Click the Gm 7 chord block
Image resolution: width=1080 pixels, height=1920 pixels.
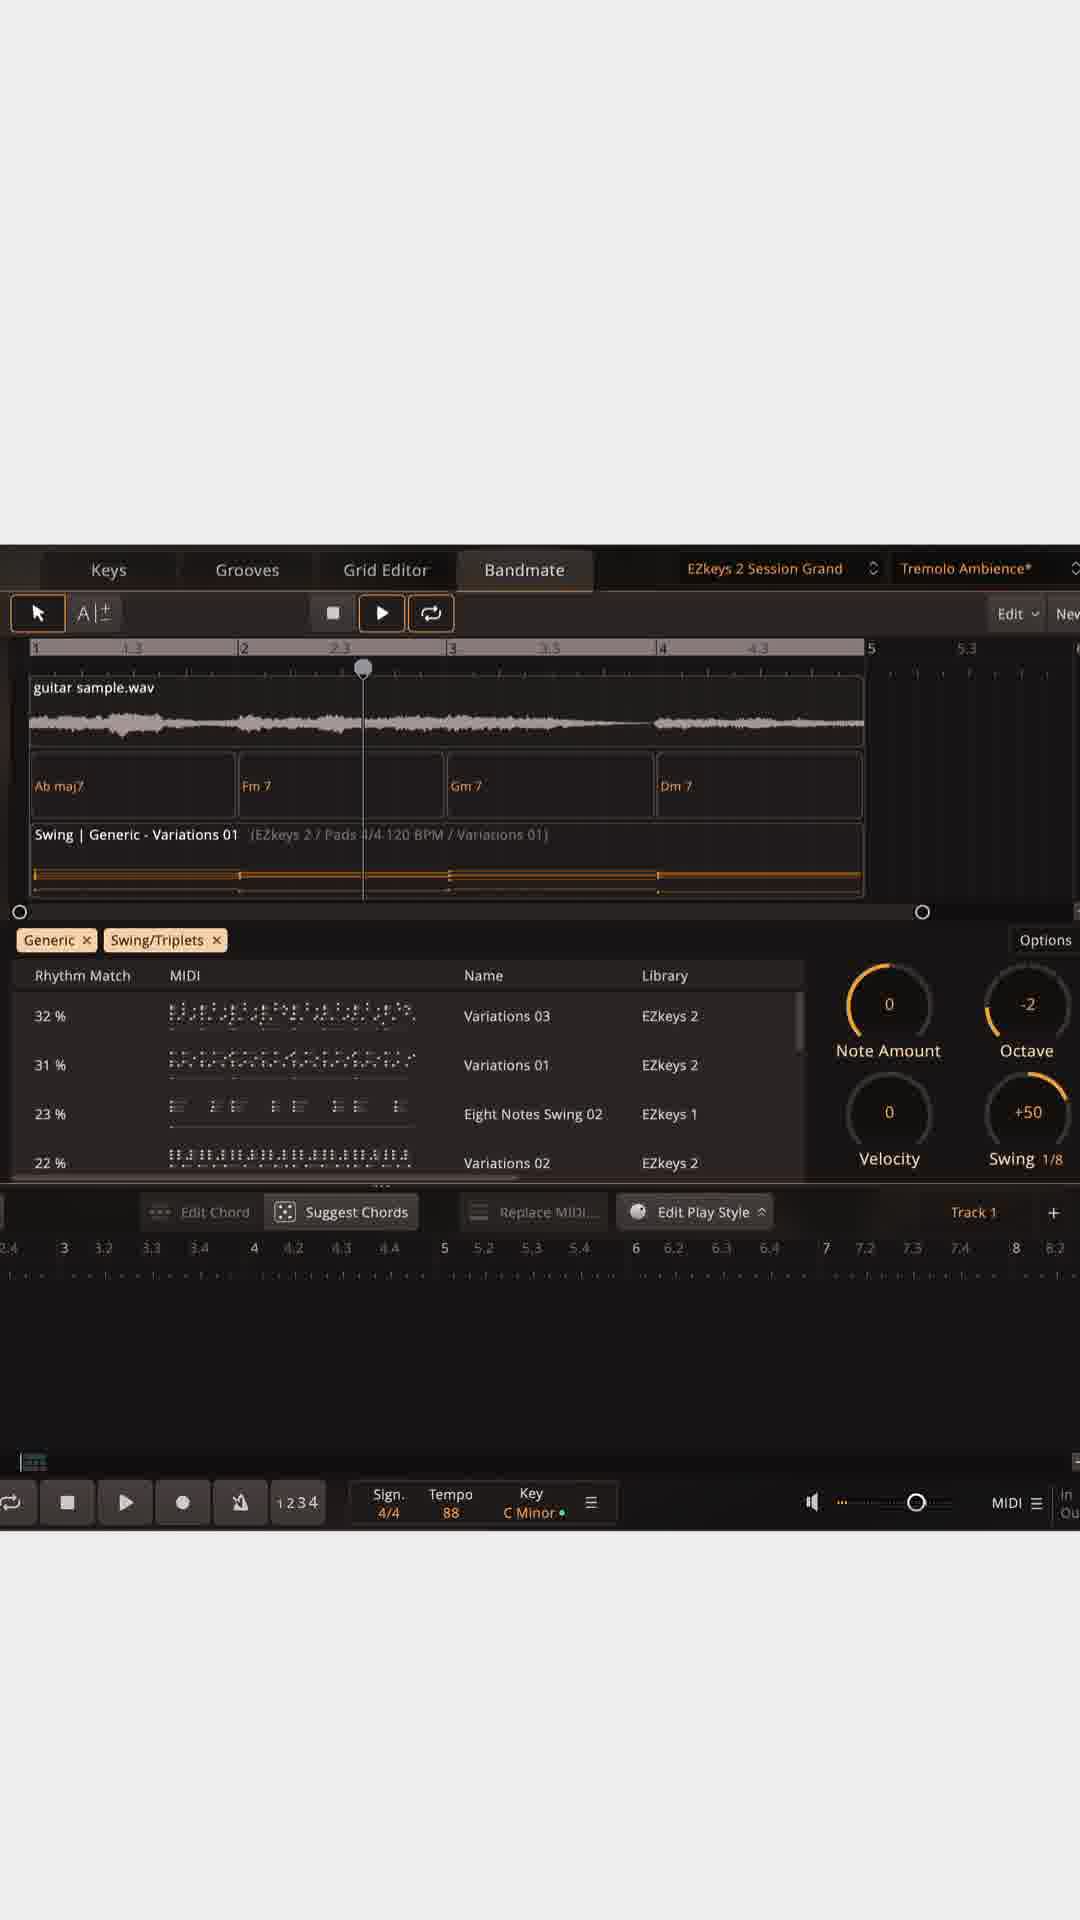(549, 786)
